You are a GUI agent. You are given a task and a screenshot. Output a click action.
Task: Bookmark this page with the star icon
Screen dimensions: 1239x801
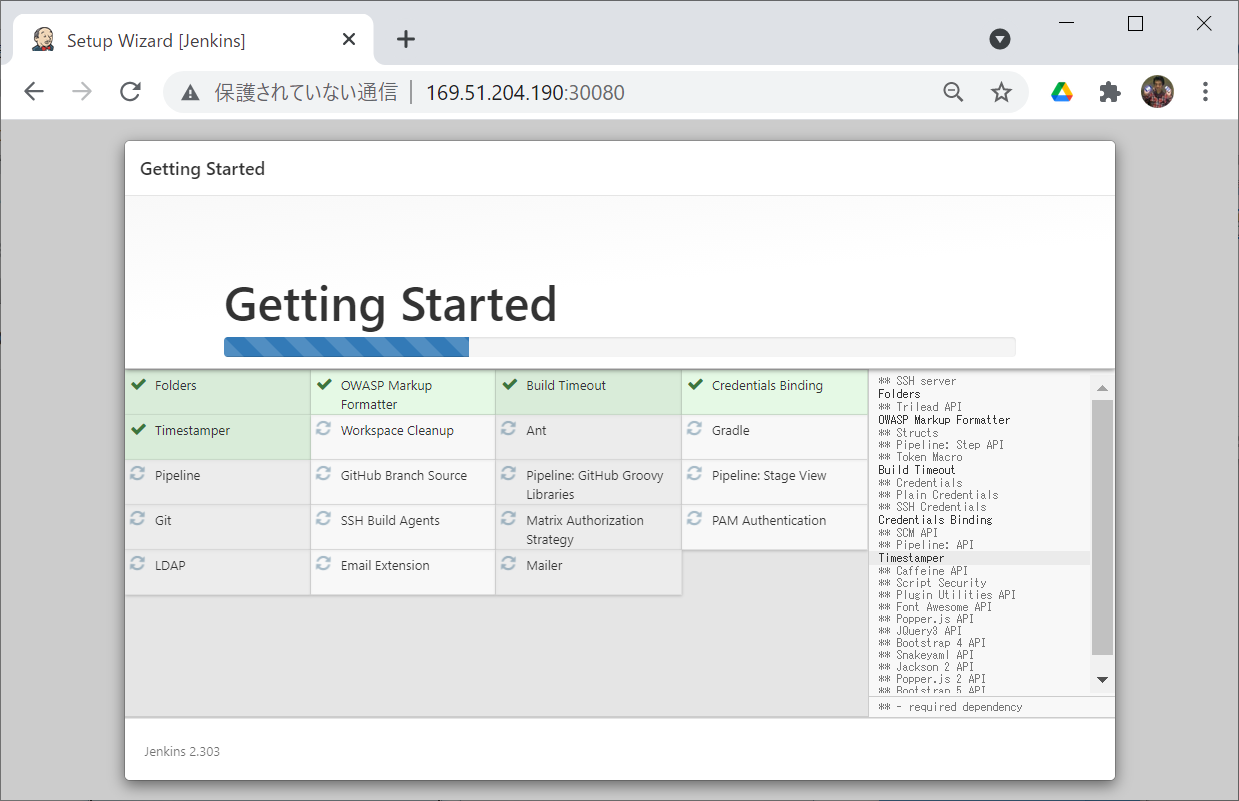pyautogui.click(x=1001, y=92)
